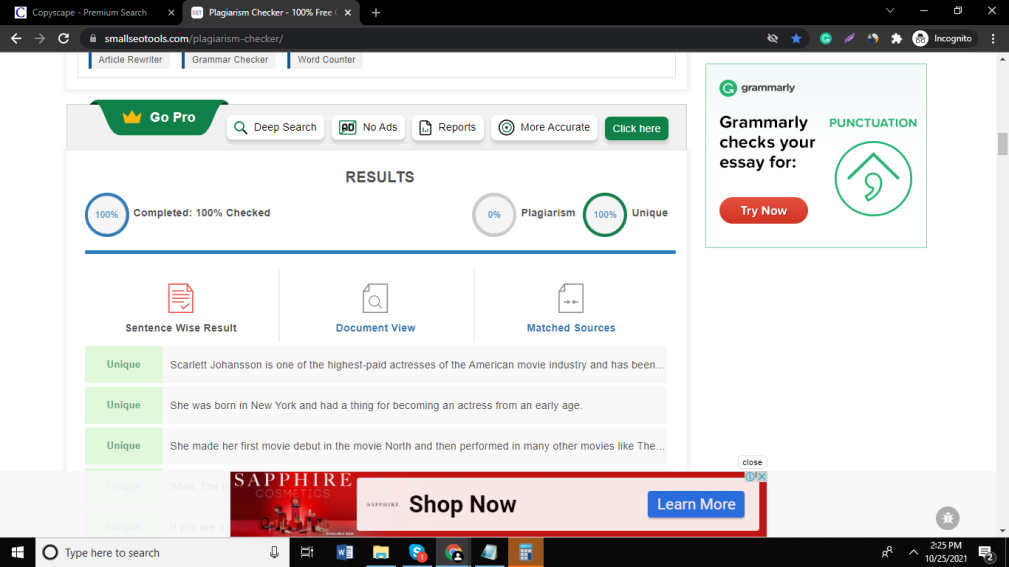Open the Windows Start menu
Screen dimensions: 1009x567
[17, 552]
